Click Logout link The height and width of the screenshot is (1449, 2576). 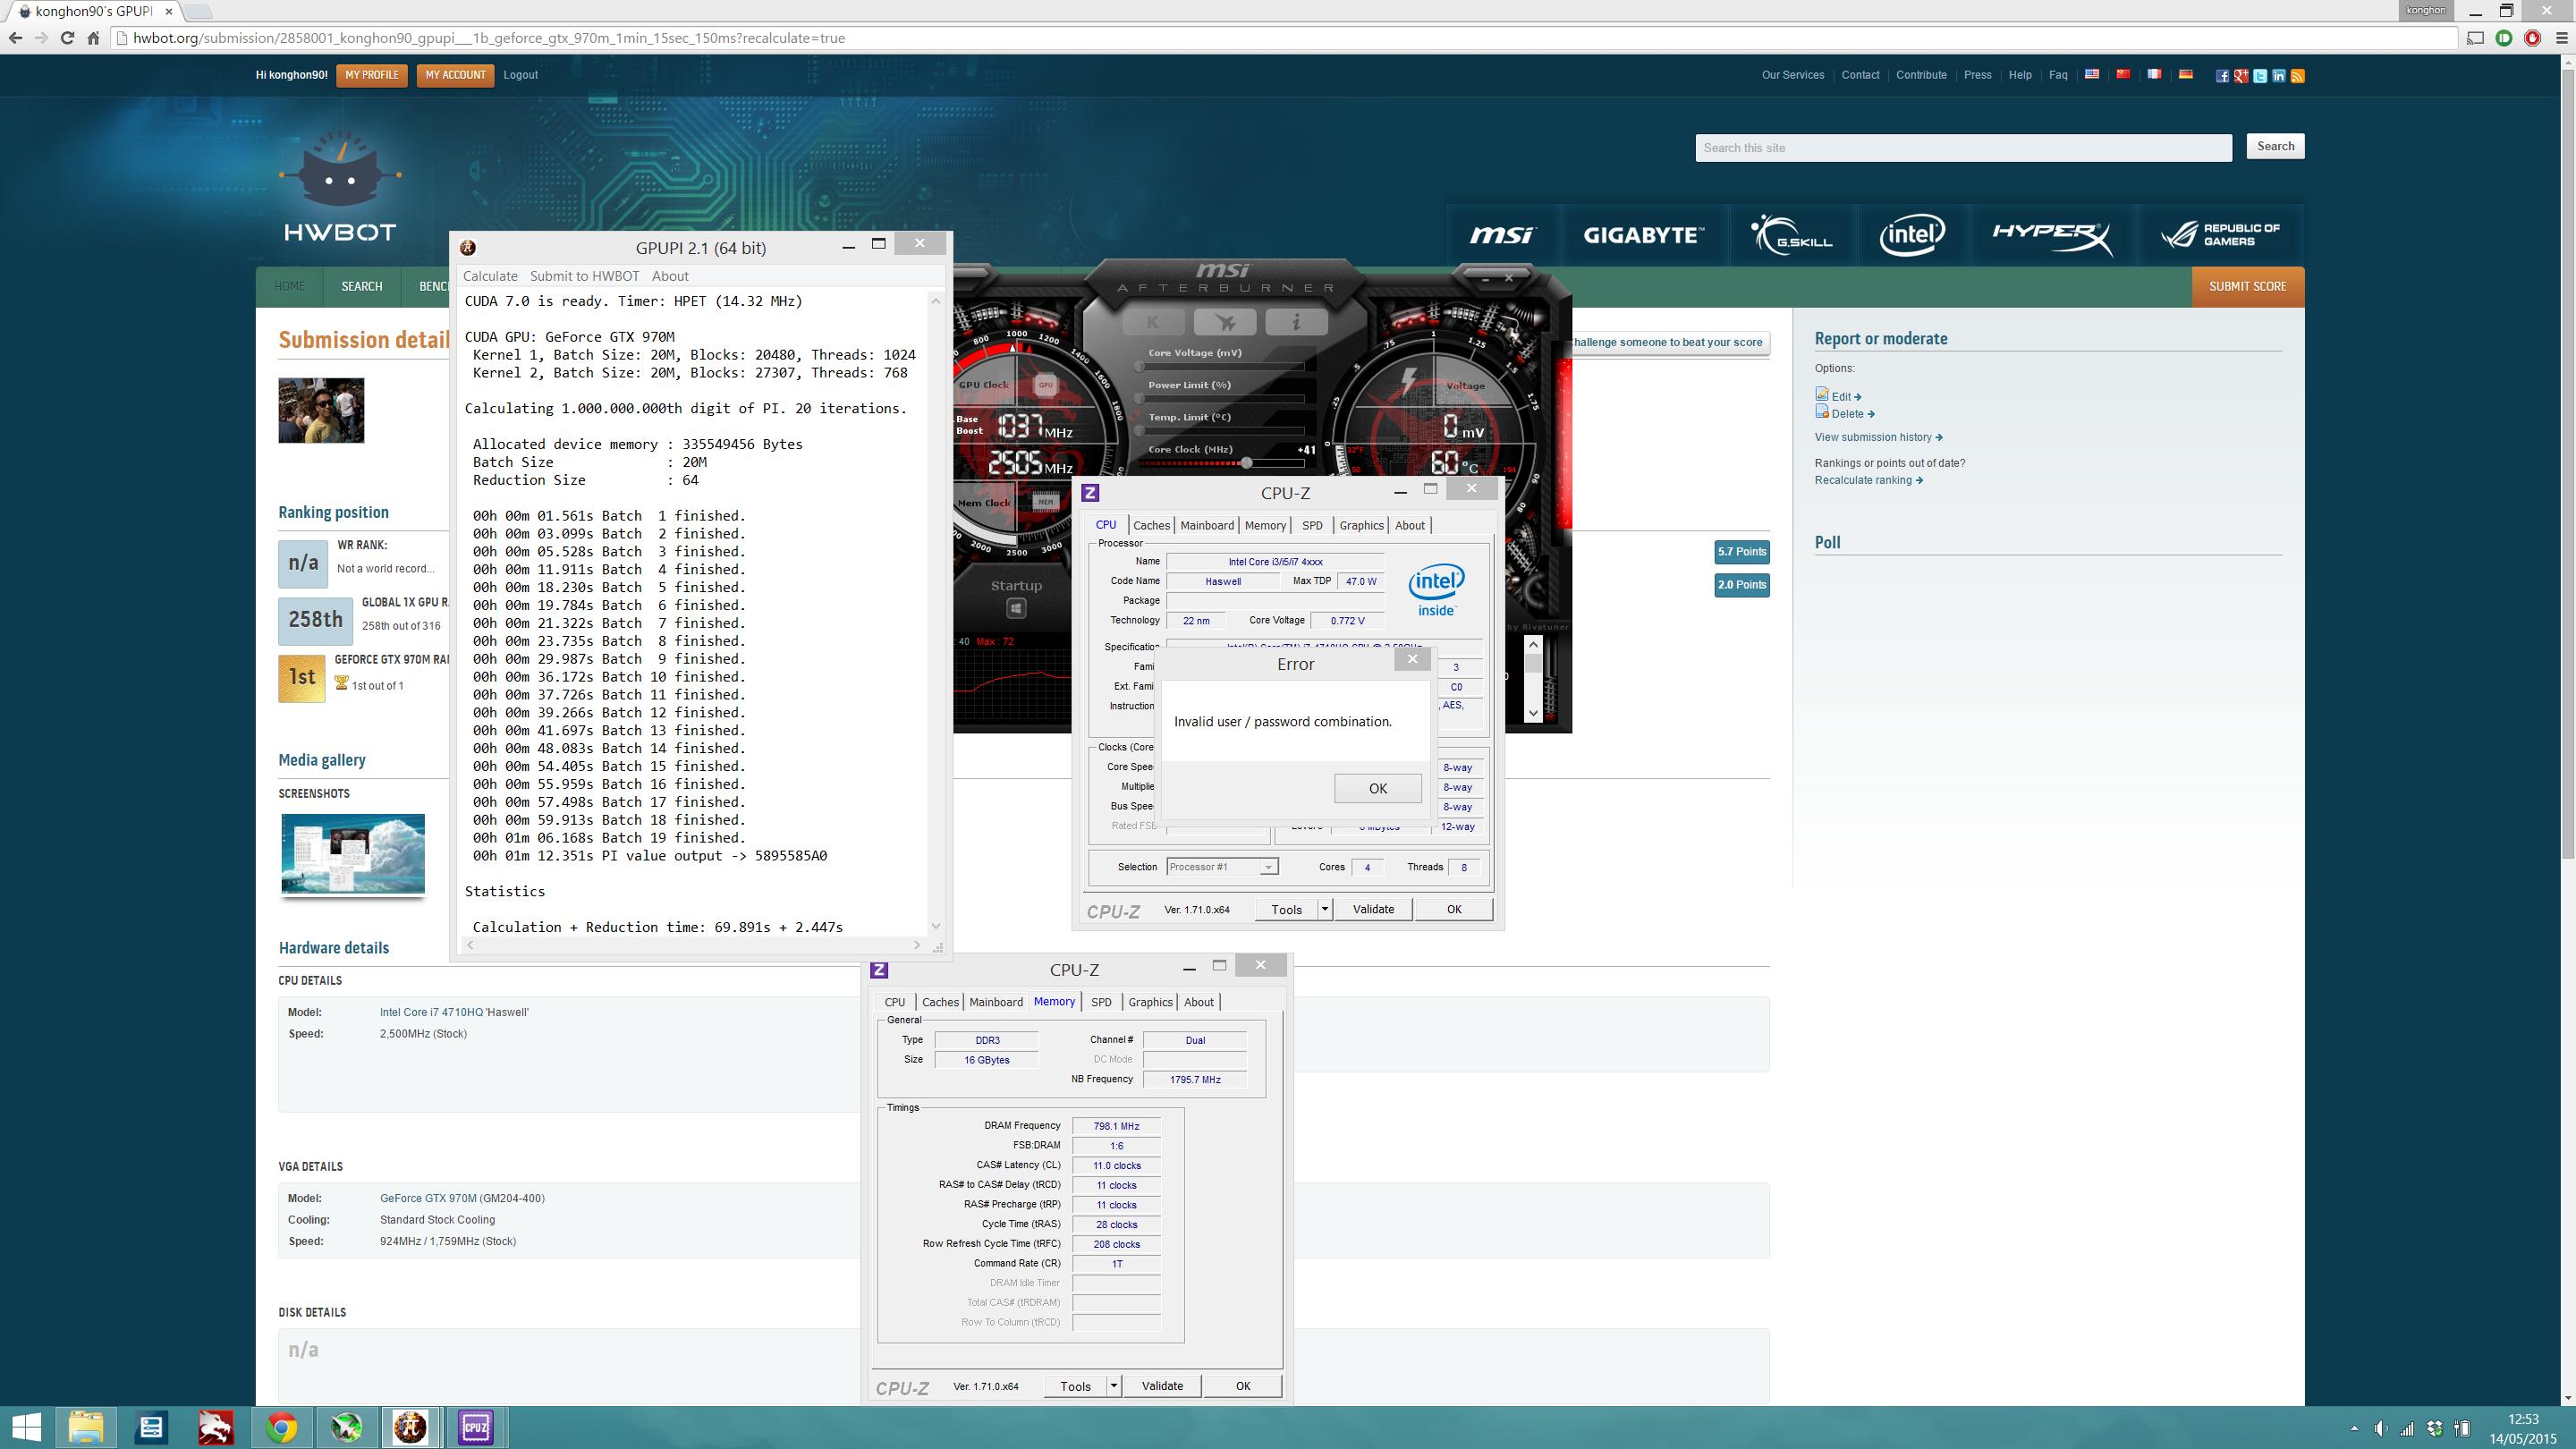click(x=520, y=75)
